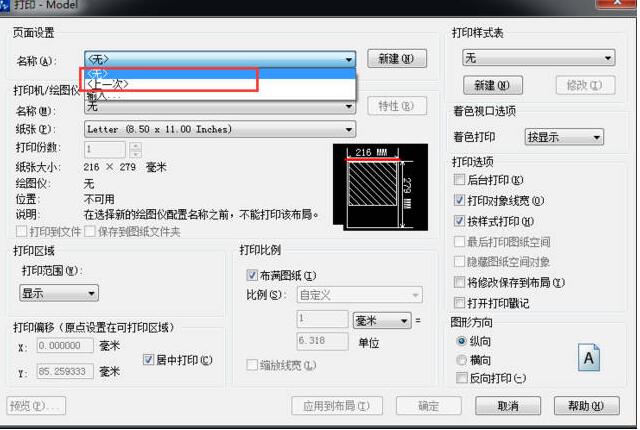Click the 帮助(H) button
This screenshot has height=430, width=640.
[587, 406]
